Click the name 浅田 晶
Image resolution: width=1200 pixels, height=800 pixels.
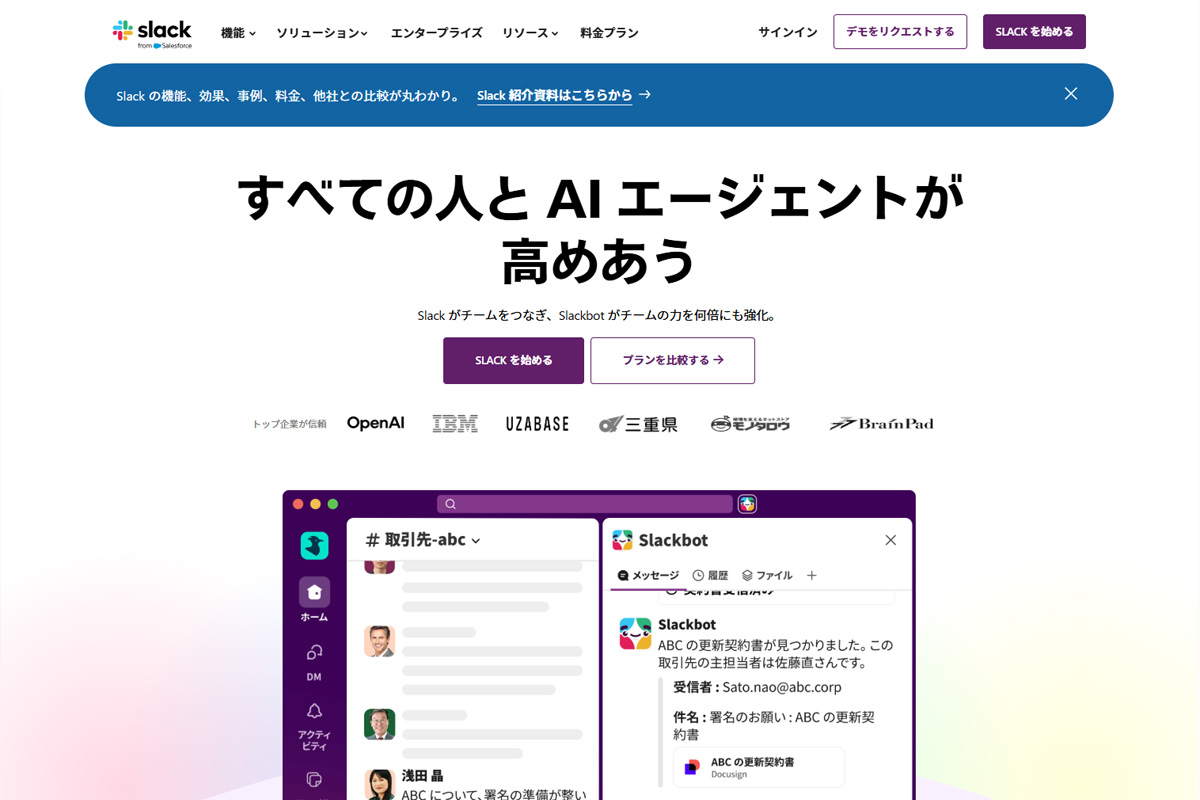(x=422, y=775)
